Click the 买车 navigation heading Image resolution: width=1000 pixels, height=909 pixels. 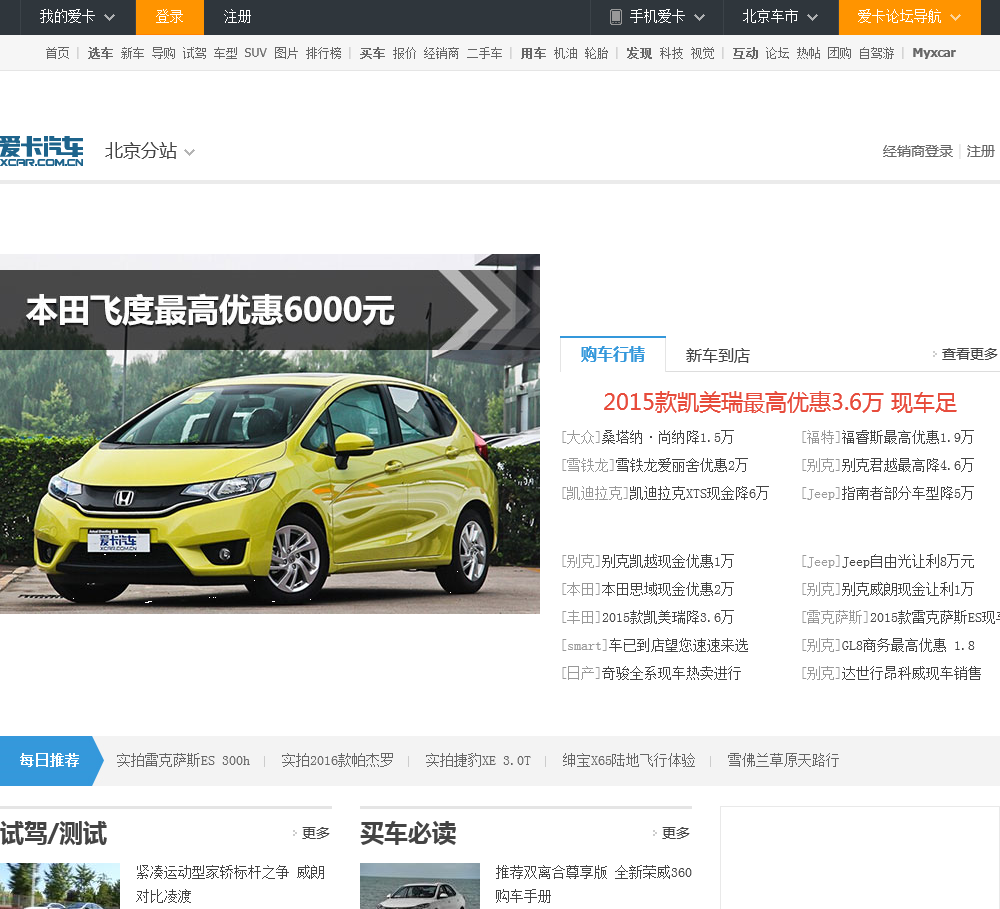372,53
